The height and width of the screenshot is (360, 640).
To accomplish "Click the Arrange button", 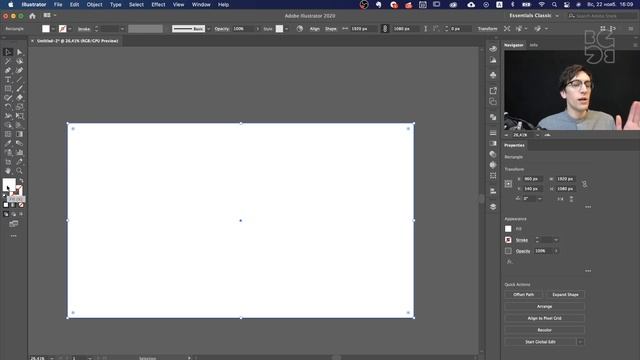I will point(544,306).
